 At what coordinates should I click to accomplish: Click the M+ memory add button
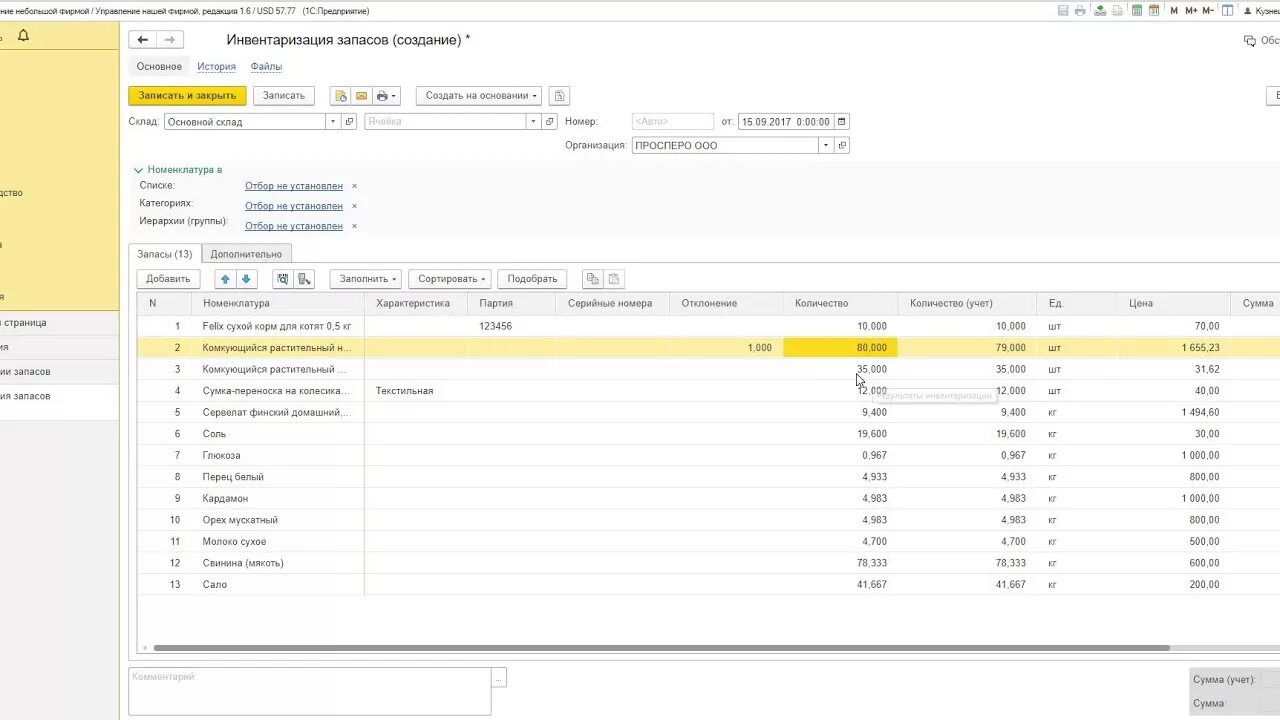tap(1190, 11)
